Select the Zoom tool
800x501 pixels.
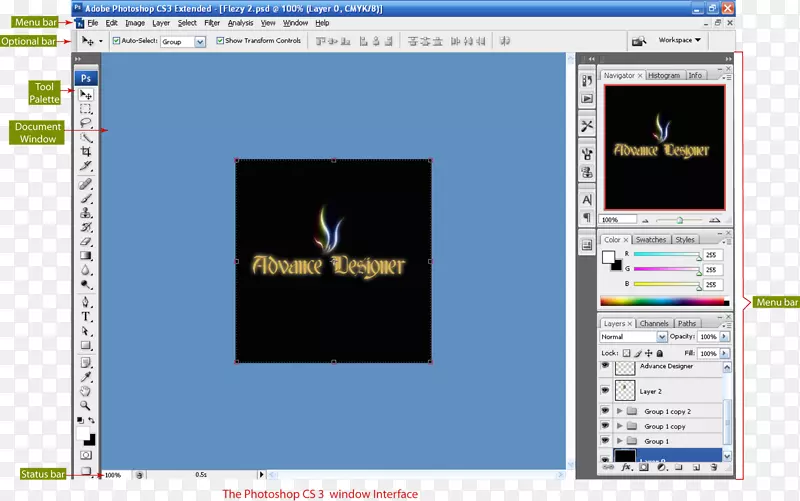tap(86, 406)
